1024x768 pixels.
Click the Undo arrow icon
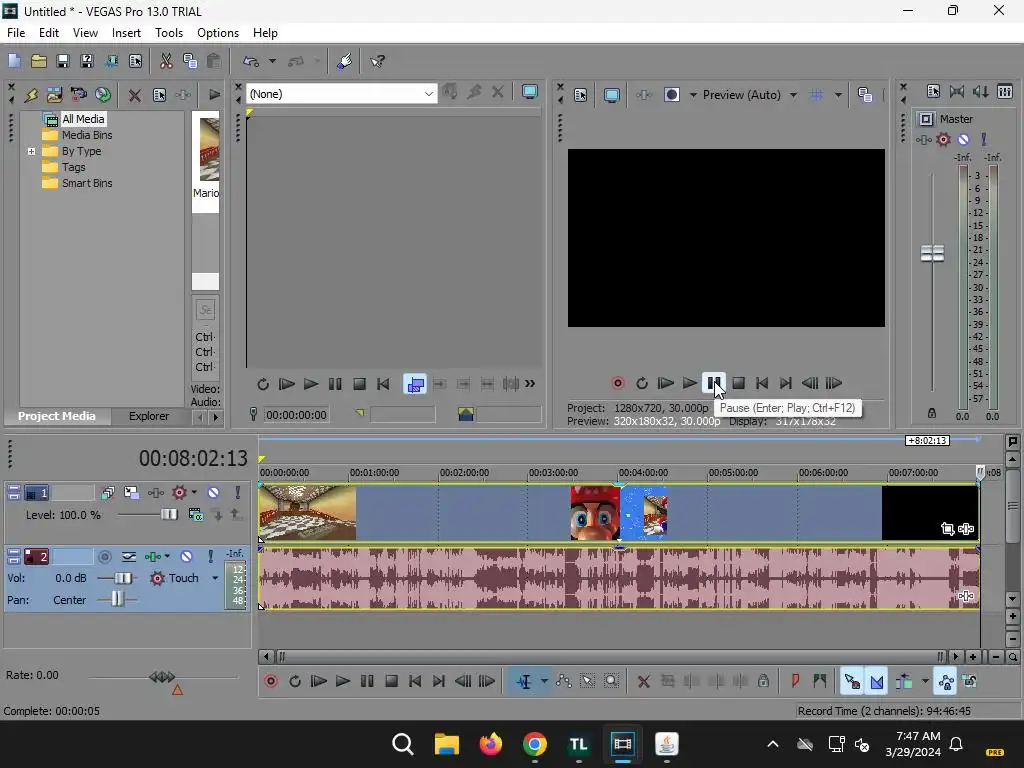[x=251, y=61]
